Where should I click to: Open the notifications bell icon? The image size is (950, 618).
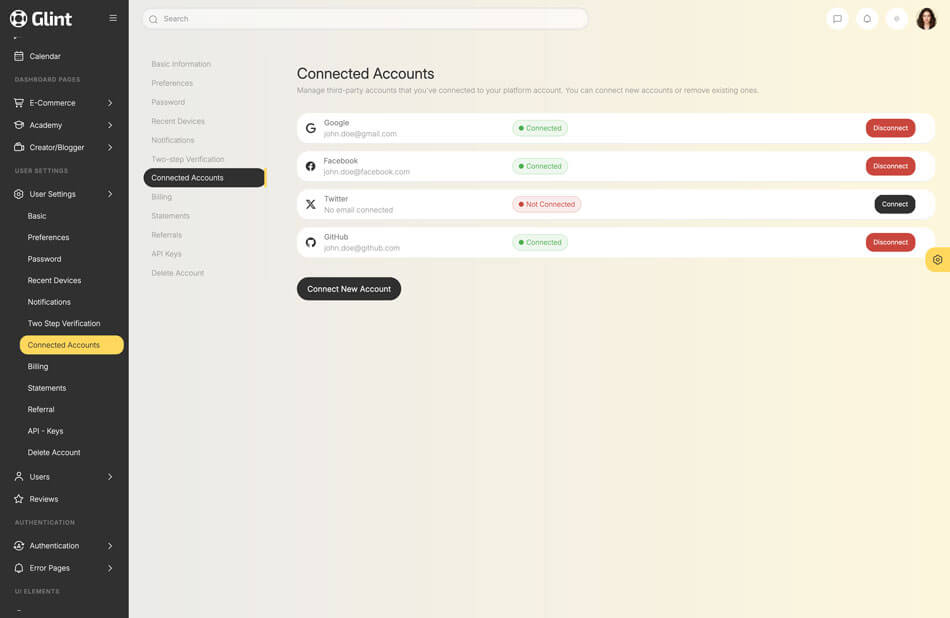point(867,19)
